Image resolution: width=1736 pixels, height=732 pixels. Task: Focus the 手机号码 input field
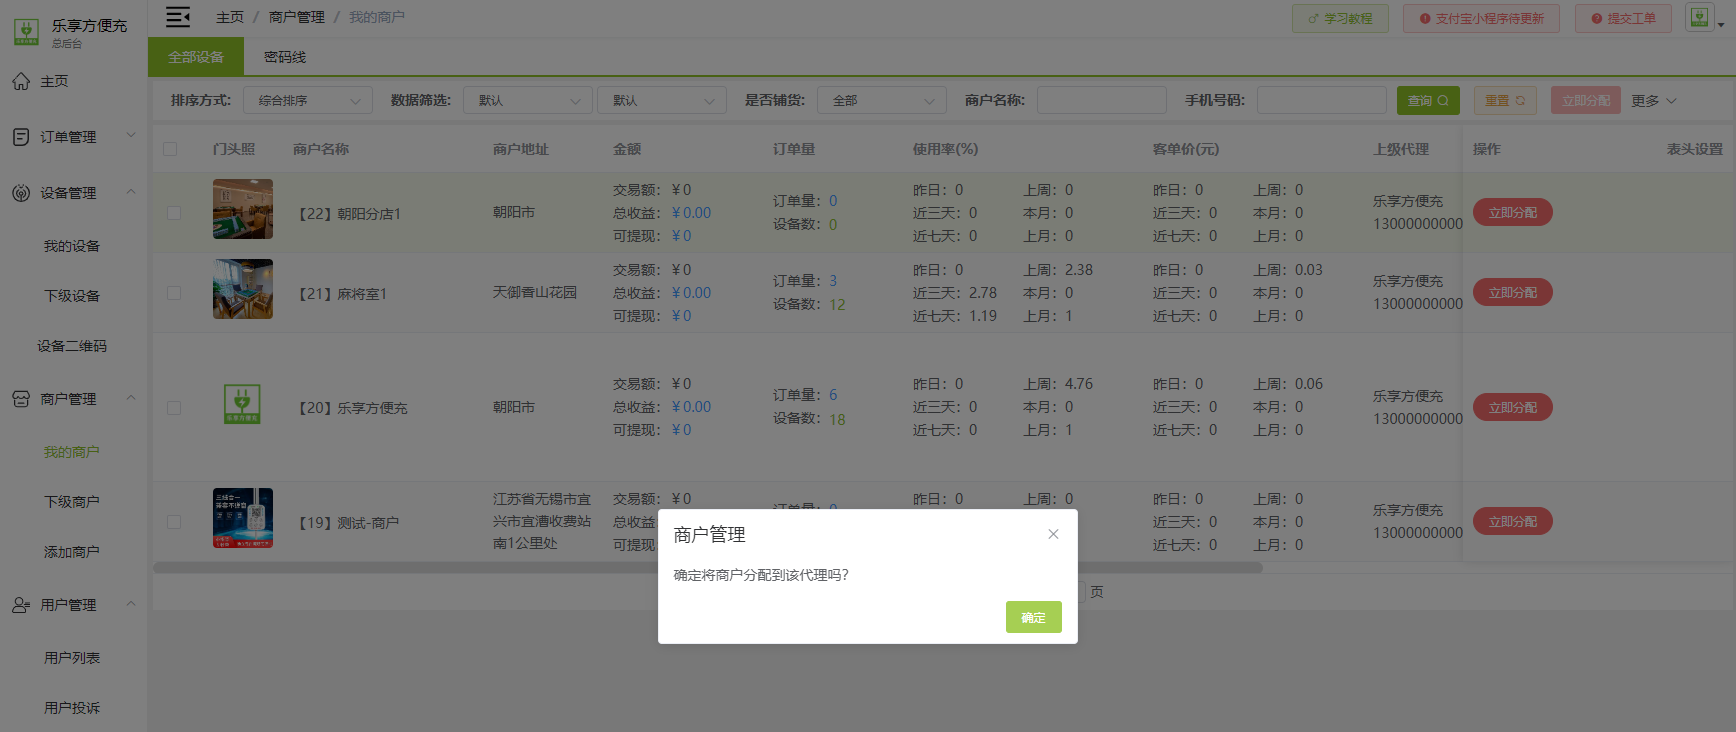[1322, 100]
